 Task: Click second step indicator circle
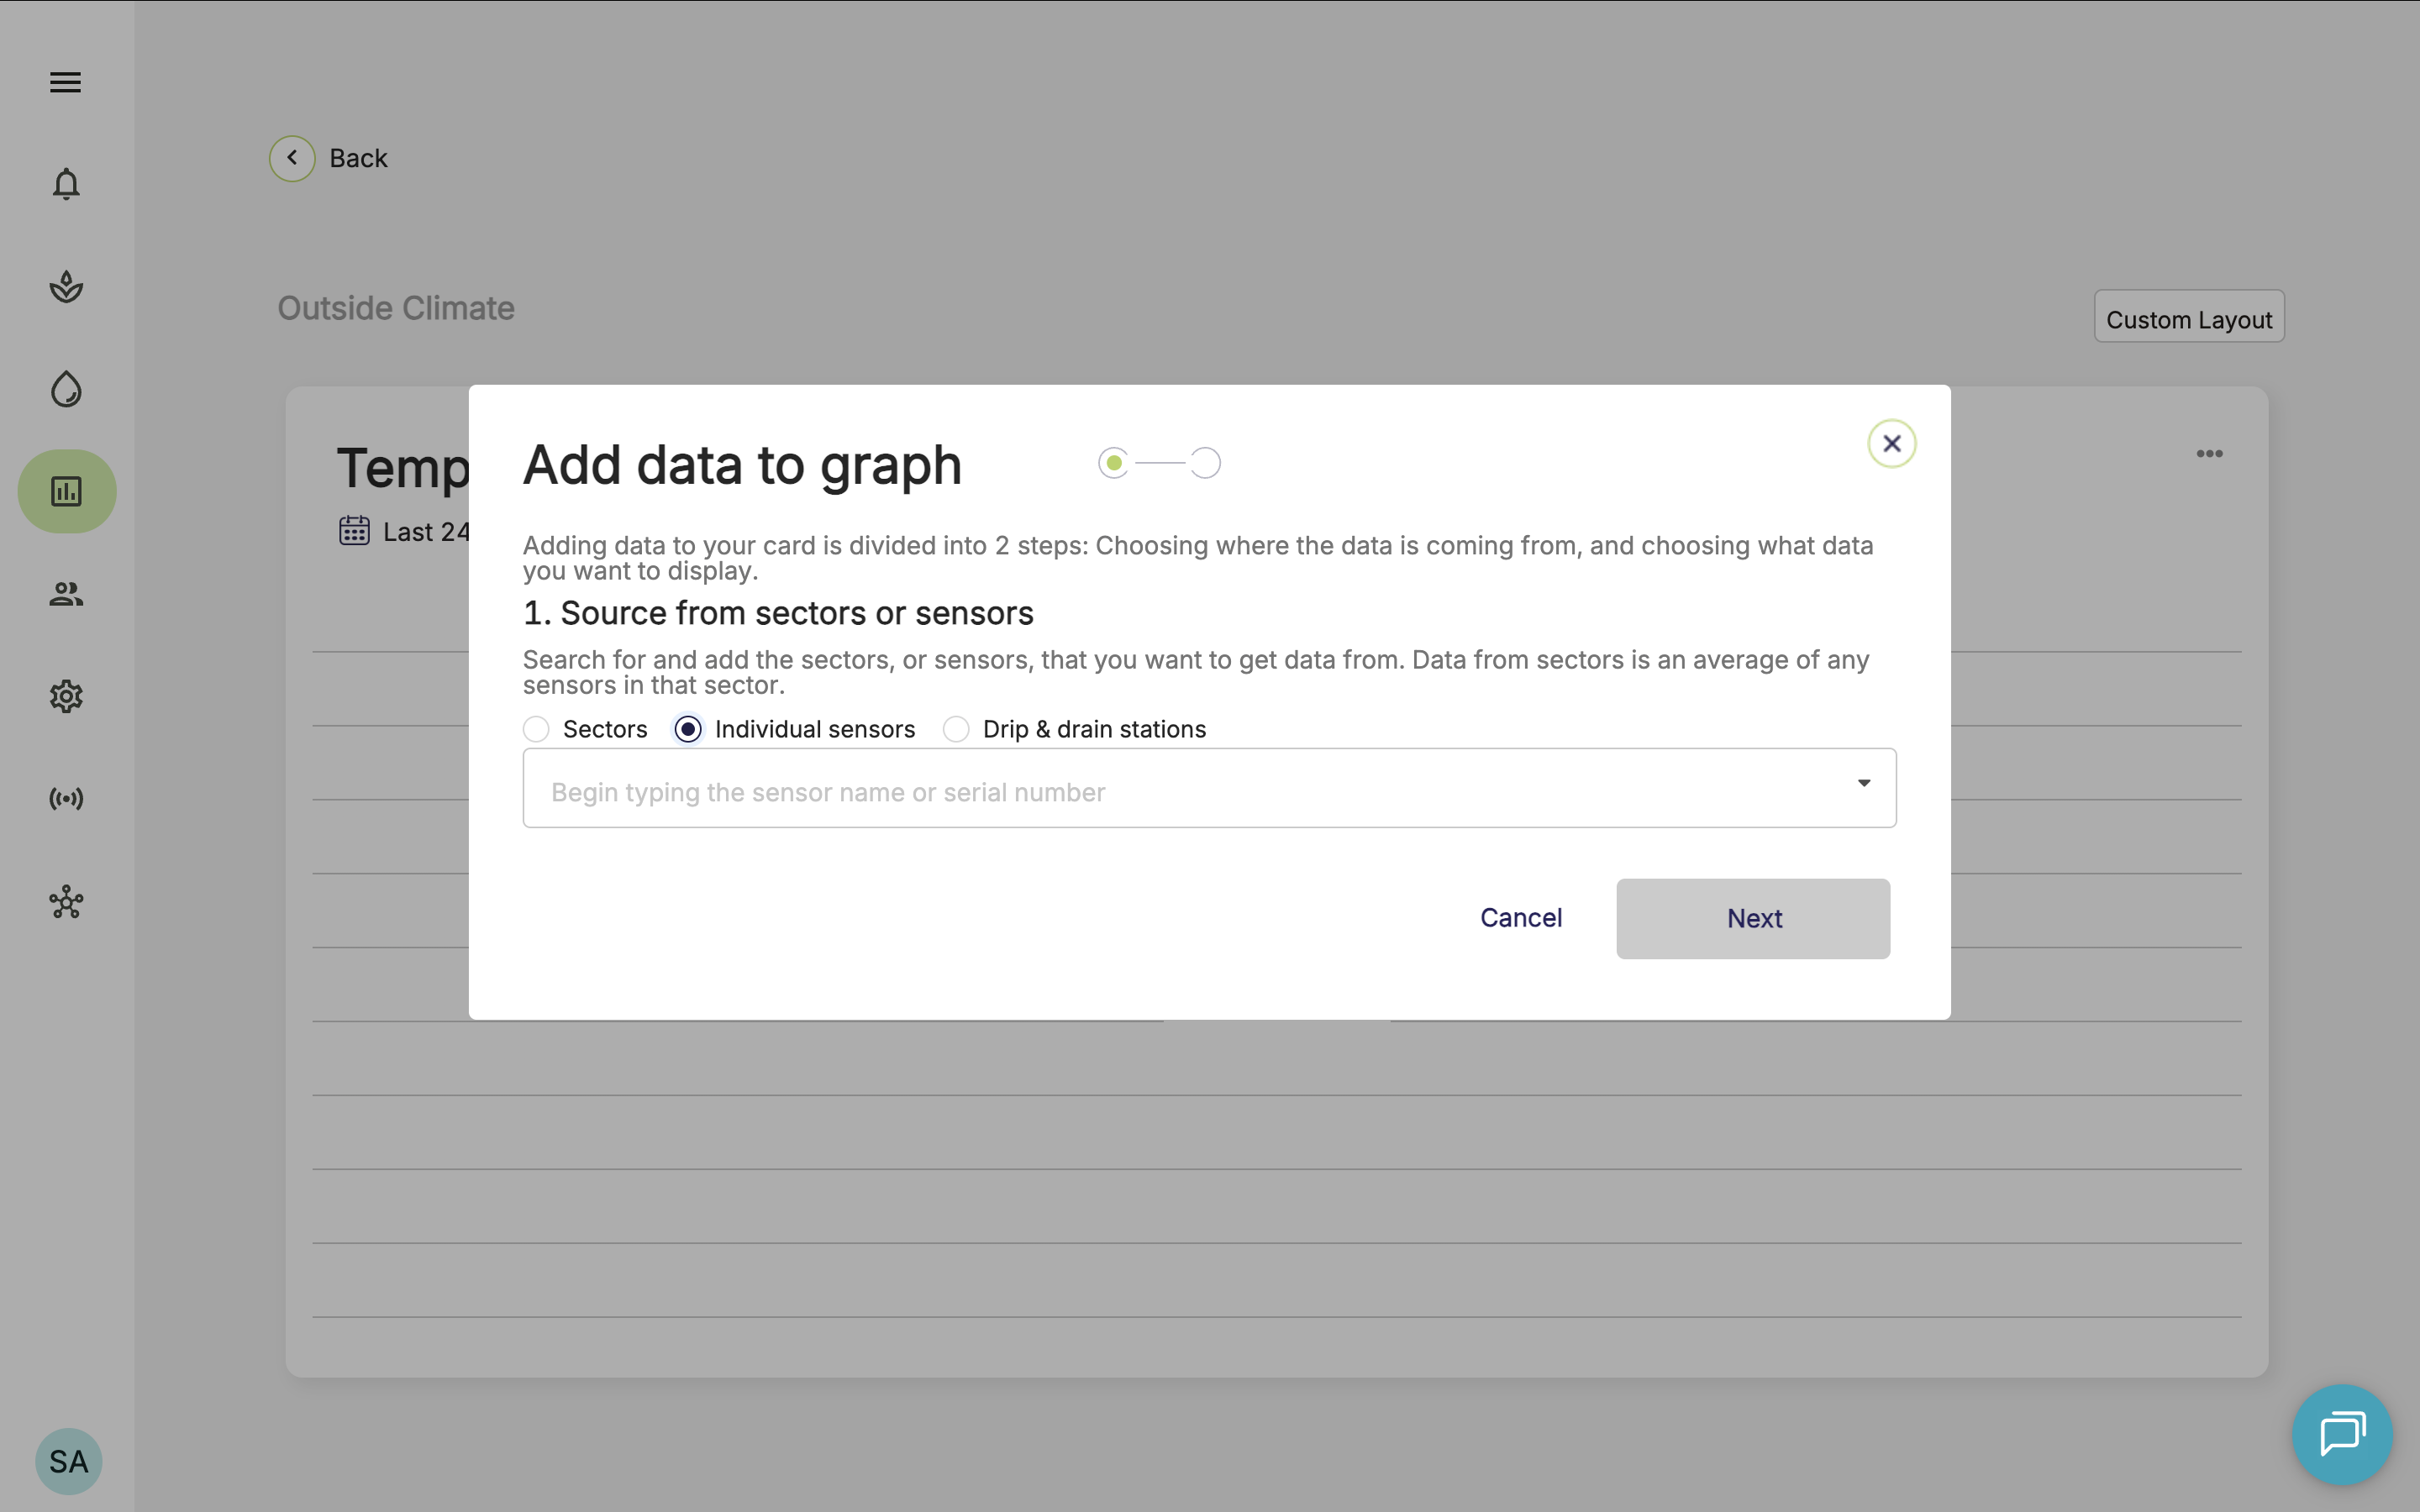coord(1205,463)
